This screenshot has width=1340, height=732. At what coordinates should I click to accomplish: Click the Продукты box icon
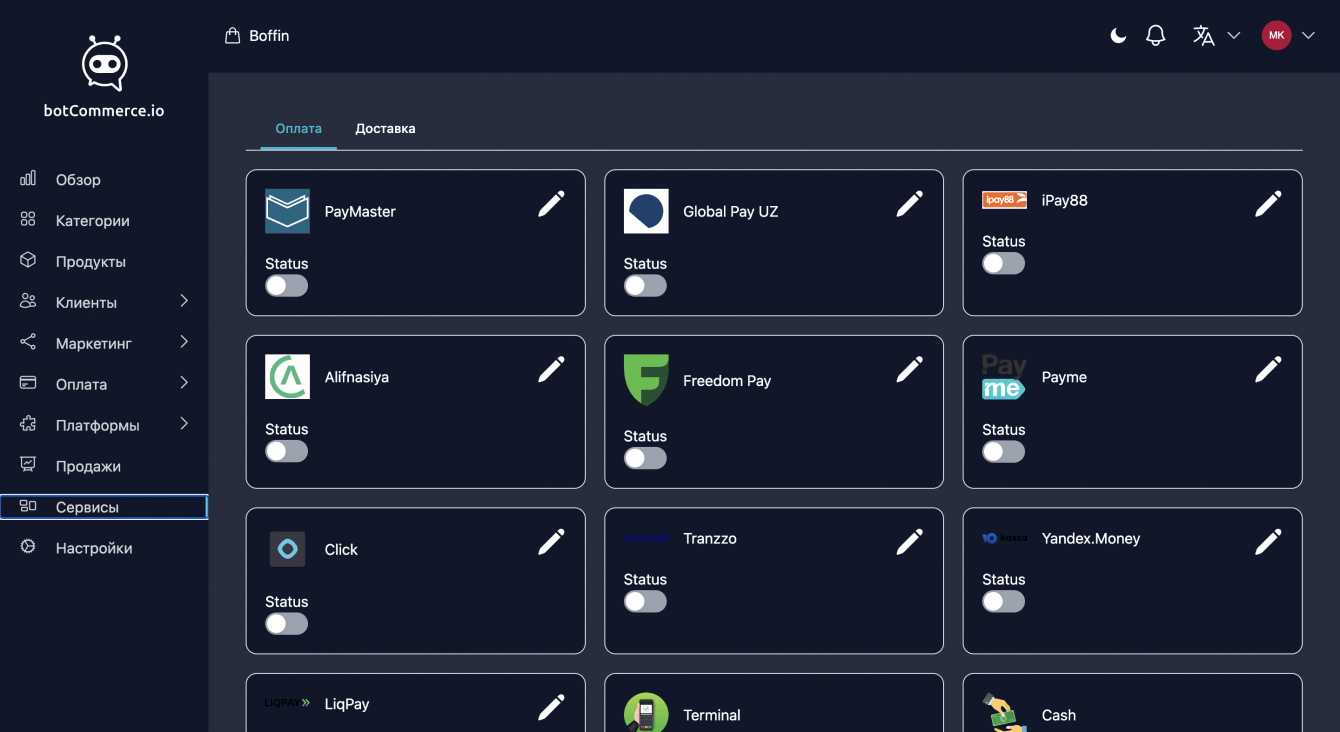click(x=28, y=261)
